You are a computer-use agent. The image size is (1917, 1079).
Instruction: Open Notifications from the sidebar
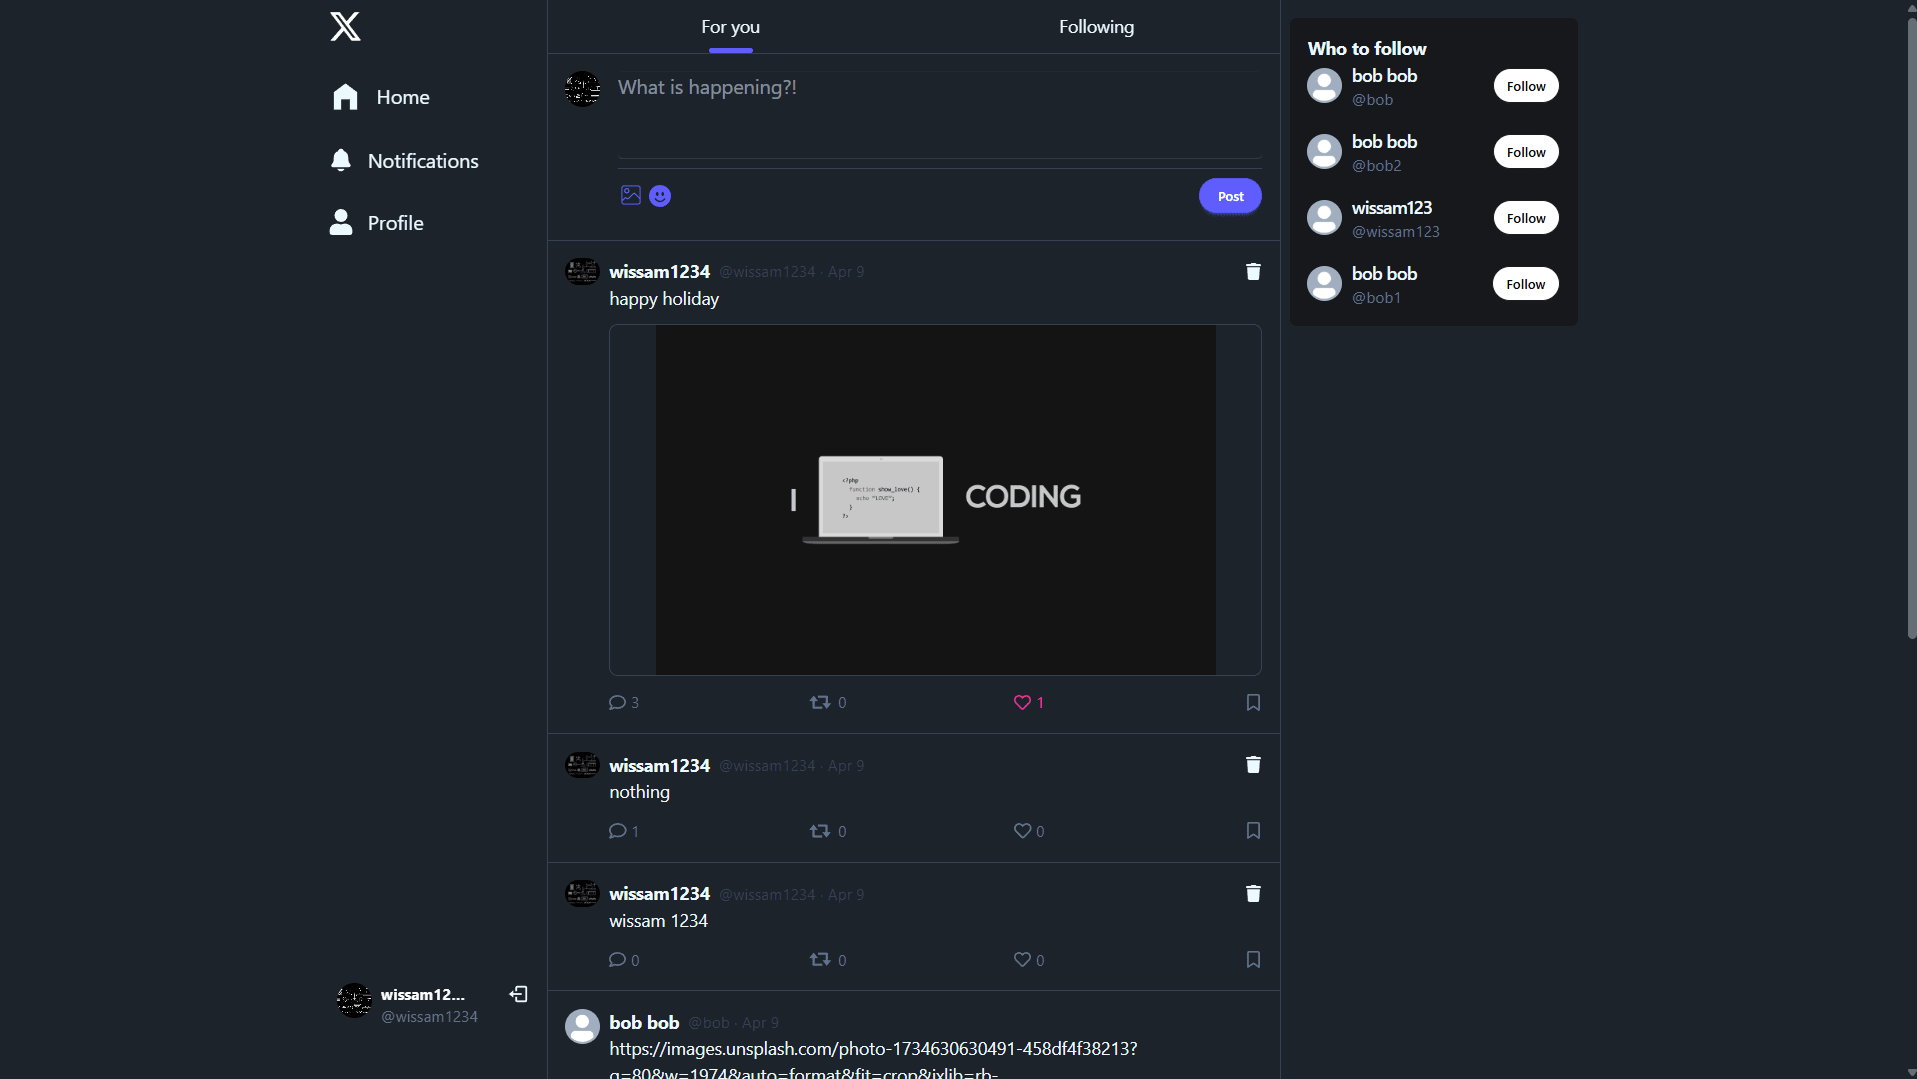tap(405, 161)
